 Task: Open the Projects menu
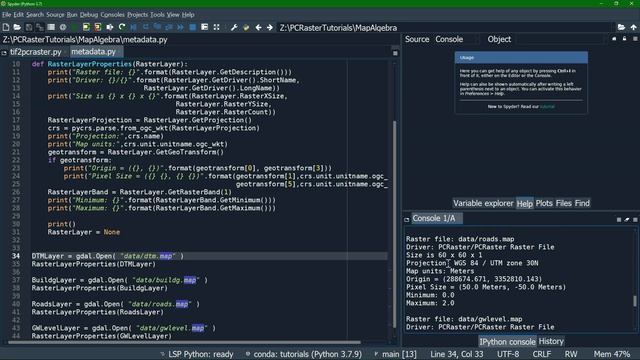(137, 15)
